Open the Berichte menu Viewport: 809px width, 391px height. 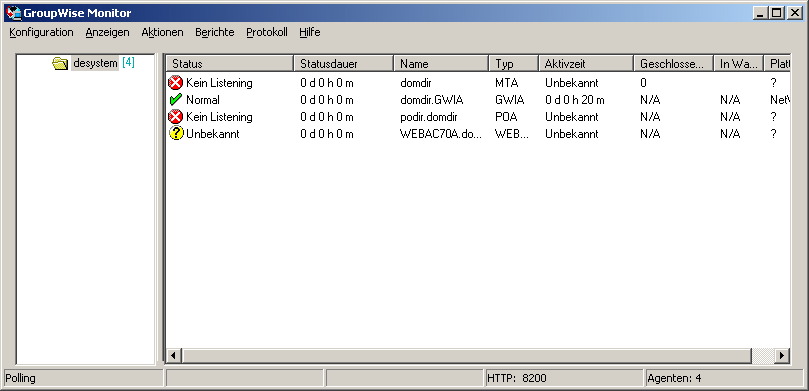point(215,32)
